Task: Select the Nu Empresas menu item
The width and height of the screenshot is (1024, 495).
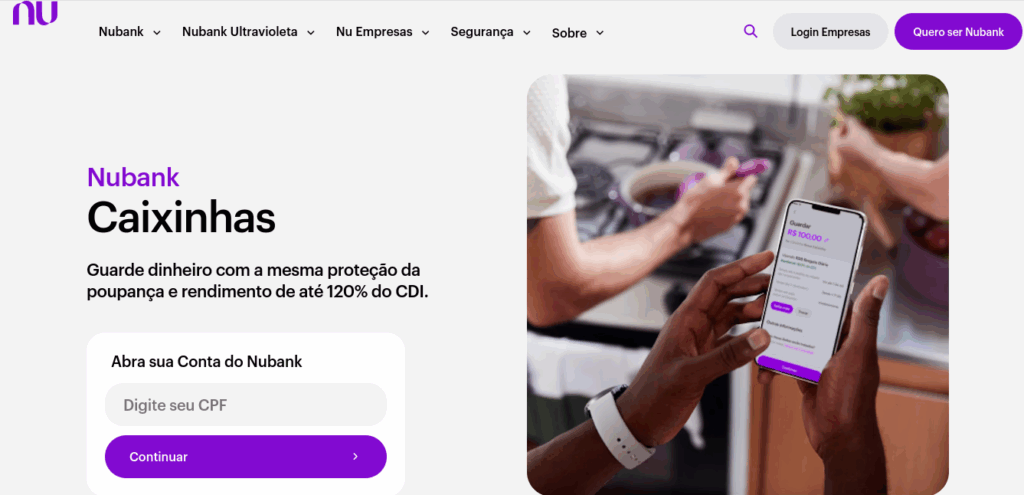Action: pyautogui.click(x=374, y=31)
